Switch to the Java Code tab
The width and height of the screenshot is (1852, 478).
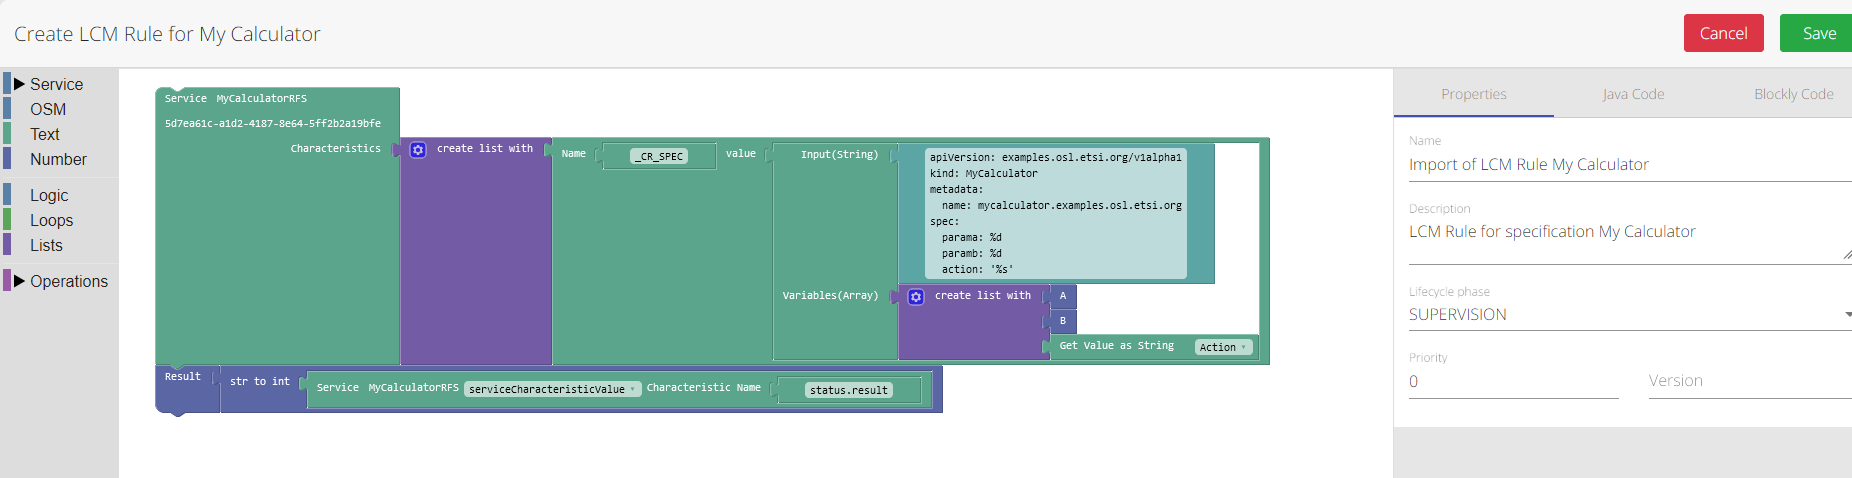tap(1633, 94)
